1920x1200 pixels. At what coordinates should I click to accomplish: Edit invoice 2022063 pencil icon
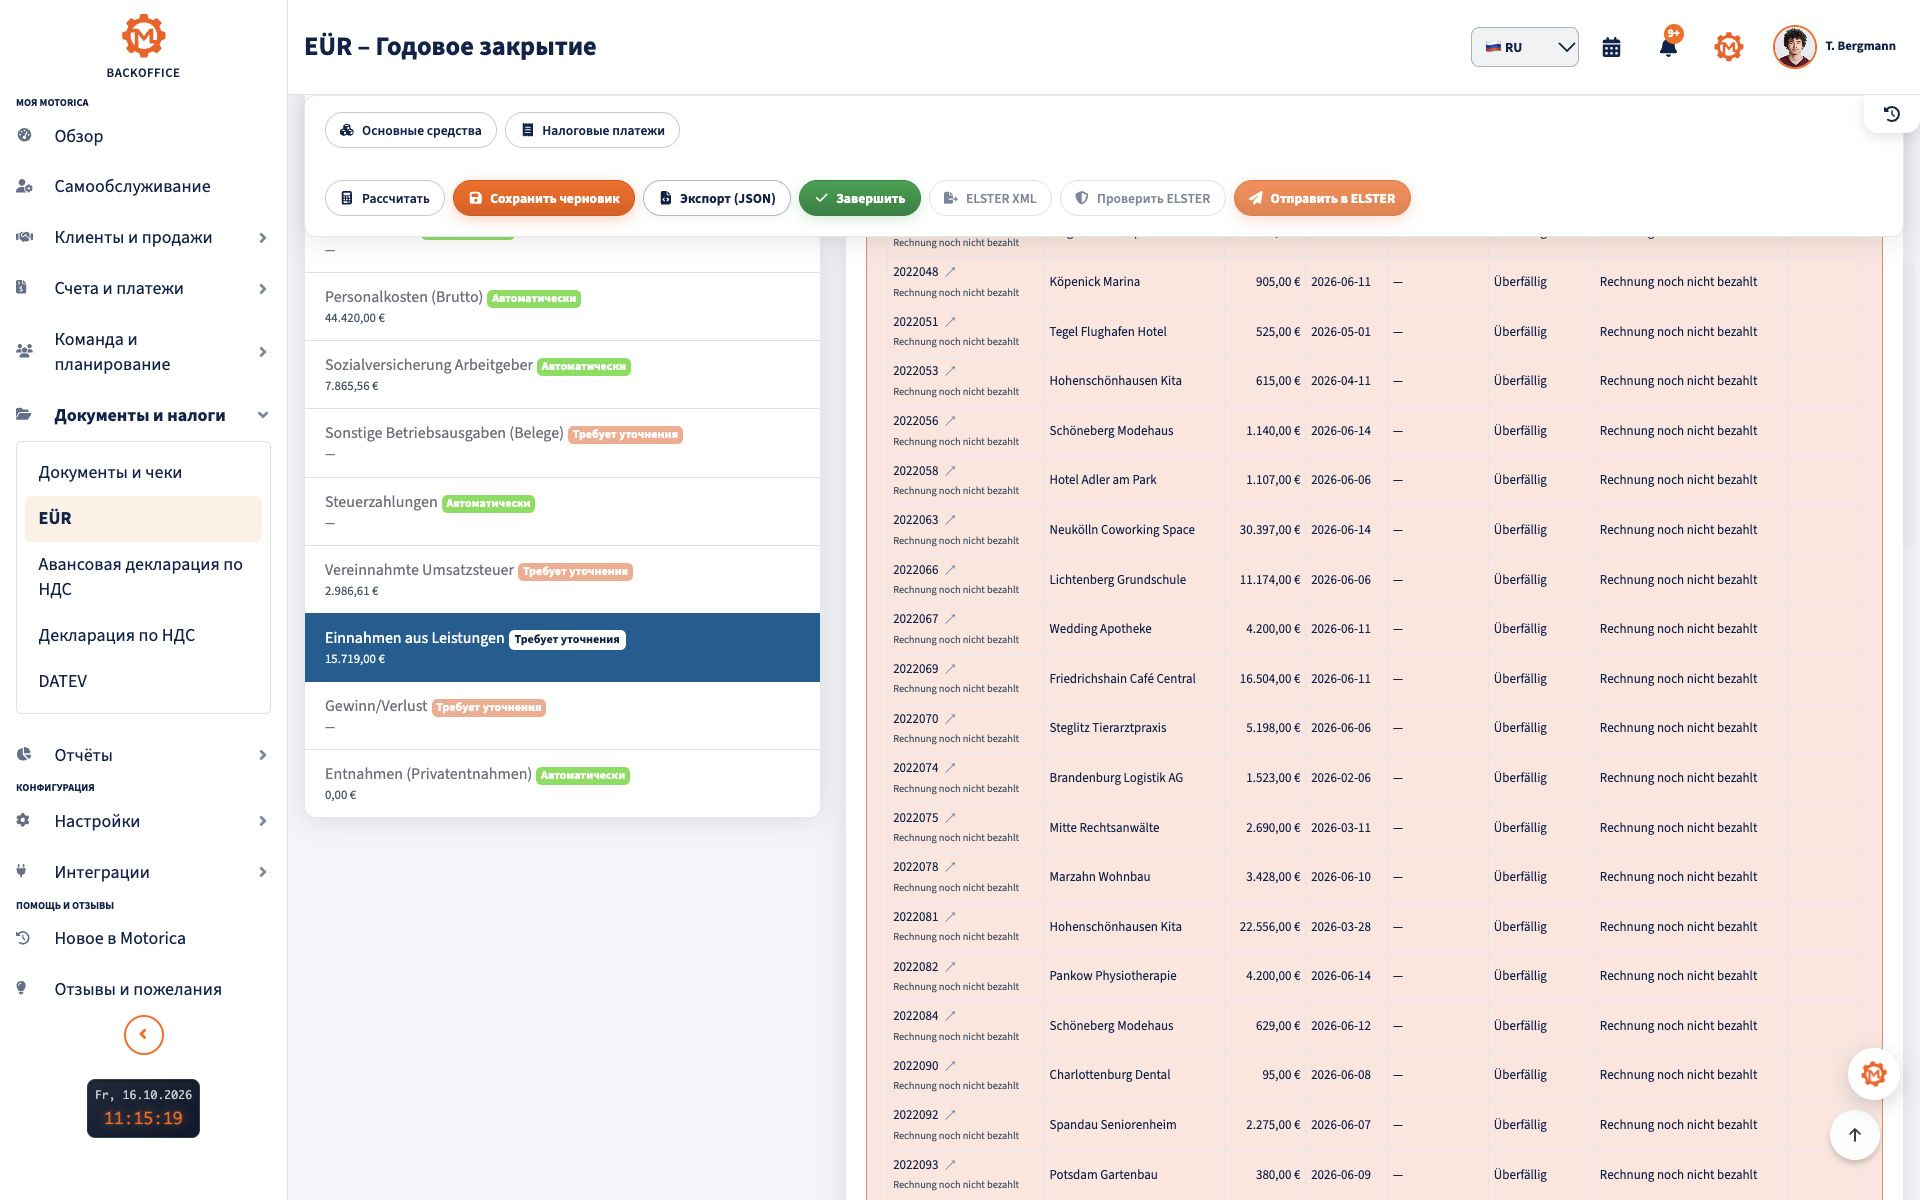951,520
